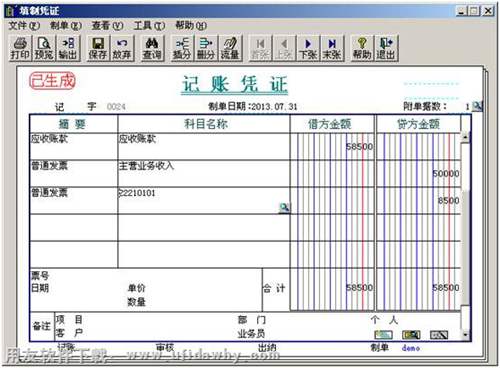Click scrollbar up arrow of voucher table
500x368 pixels.
pyautogui.click(x=465, y=137)
